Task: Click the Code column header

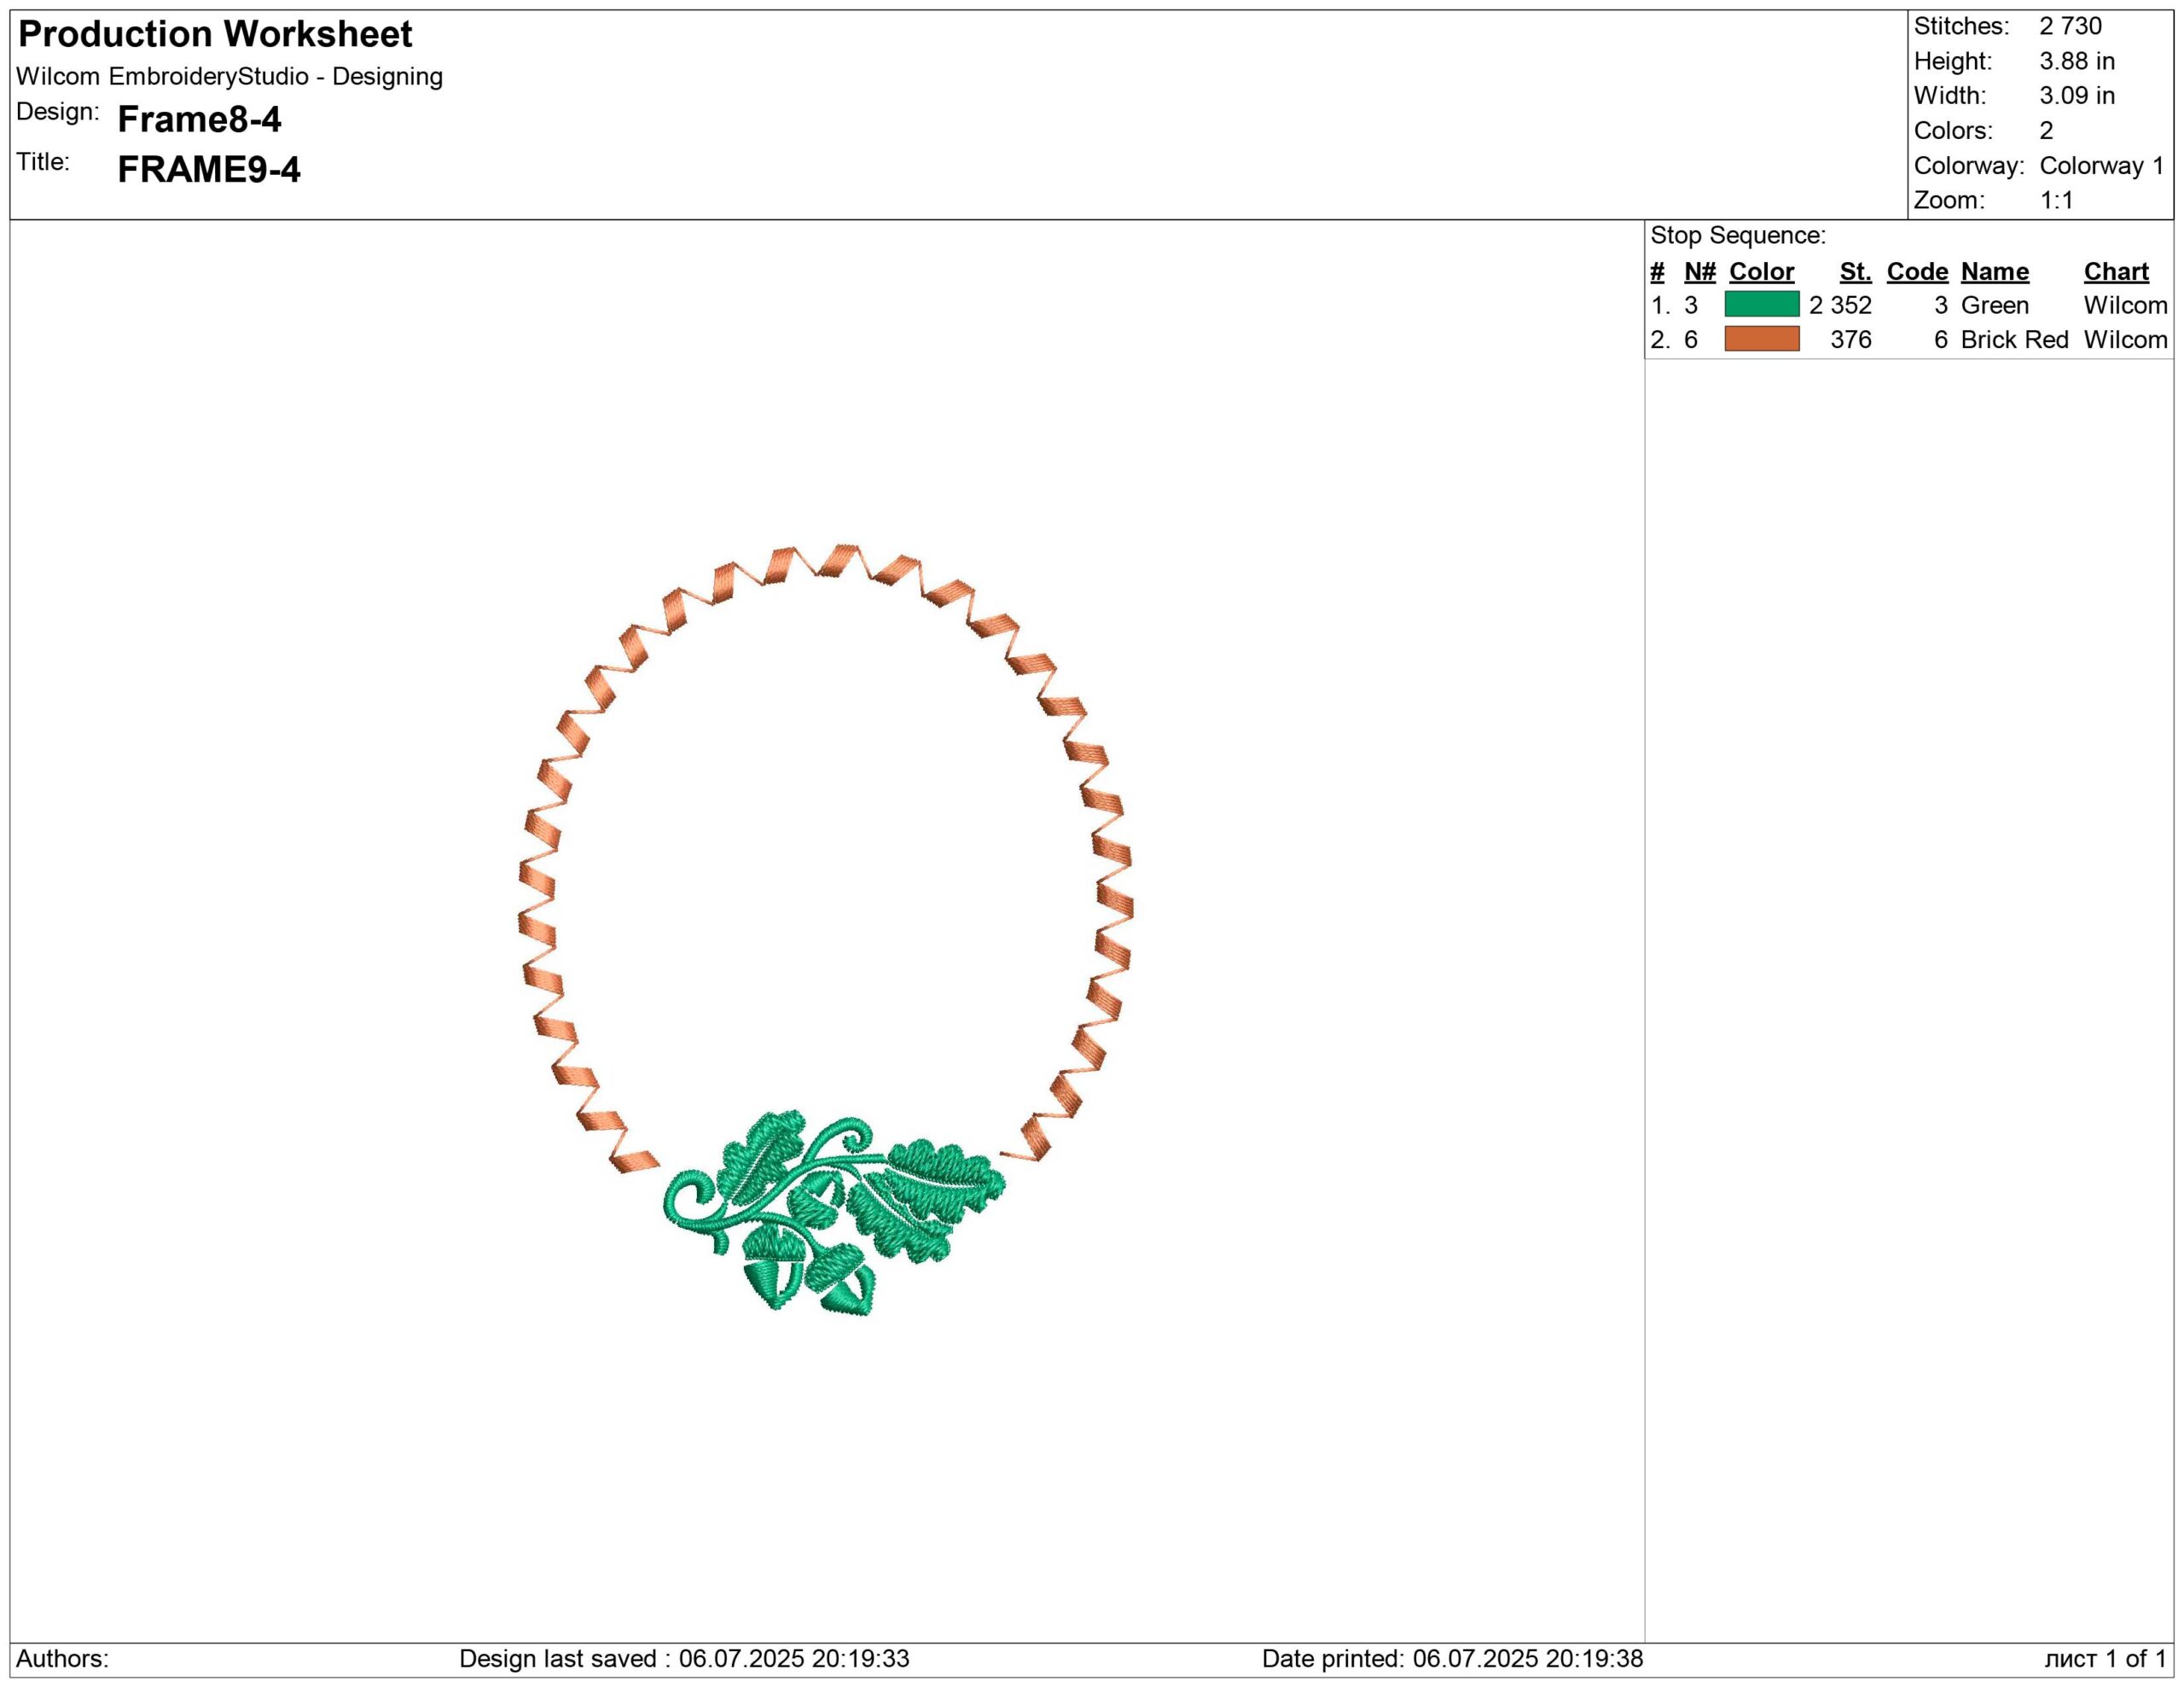Action: (1917, 271)
